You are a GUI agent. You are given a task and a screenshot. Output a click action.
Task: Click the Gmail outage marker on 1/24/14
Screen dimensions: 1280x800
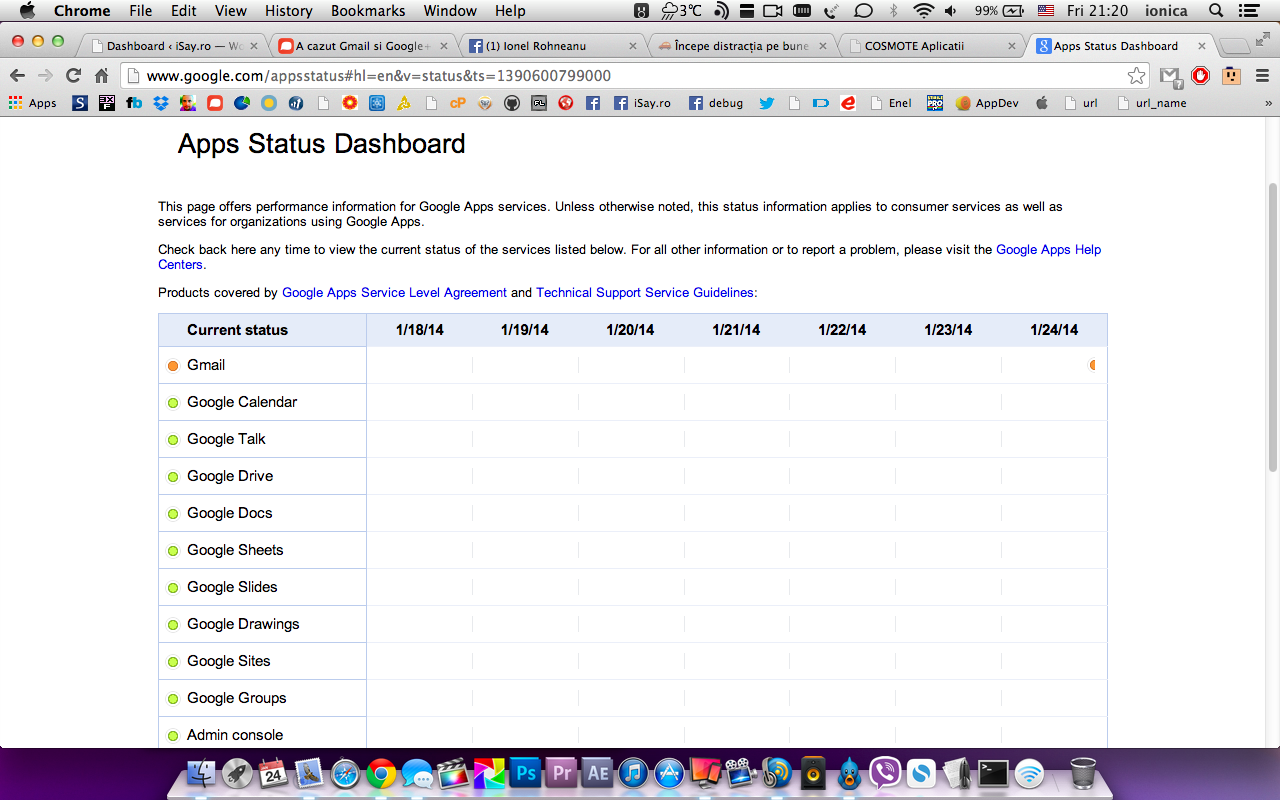click(x=1092, y=365)
